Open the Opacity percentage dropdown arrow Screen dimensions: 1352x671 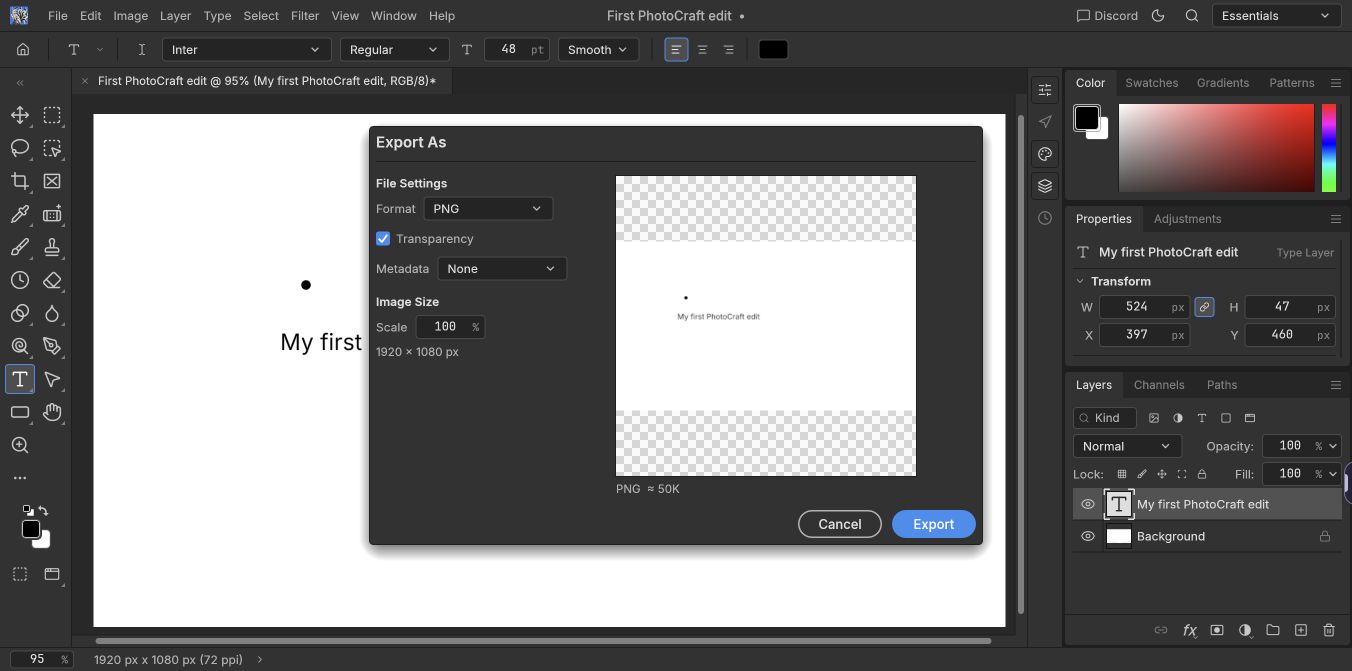[x=1333, y=446]
